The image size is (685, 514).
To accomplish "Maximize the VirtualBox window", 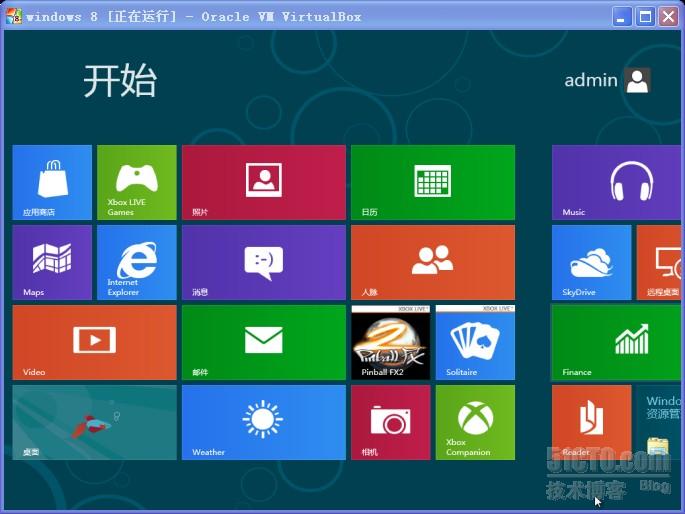I will click(x=645, y=17).
